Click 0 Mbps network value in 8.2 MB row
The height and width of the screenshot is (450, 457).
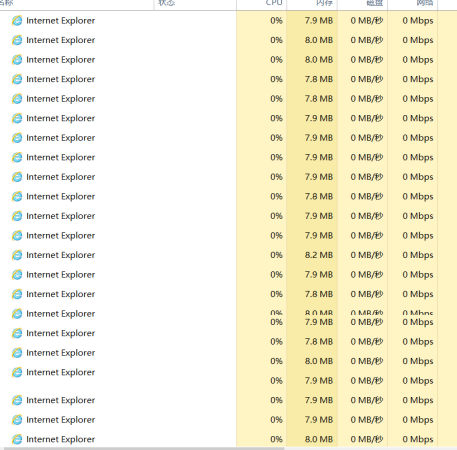[418, 255]
